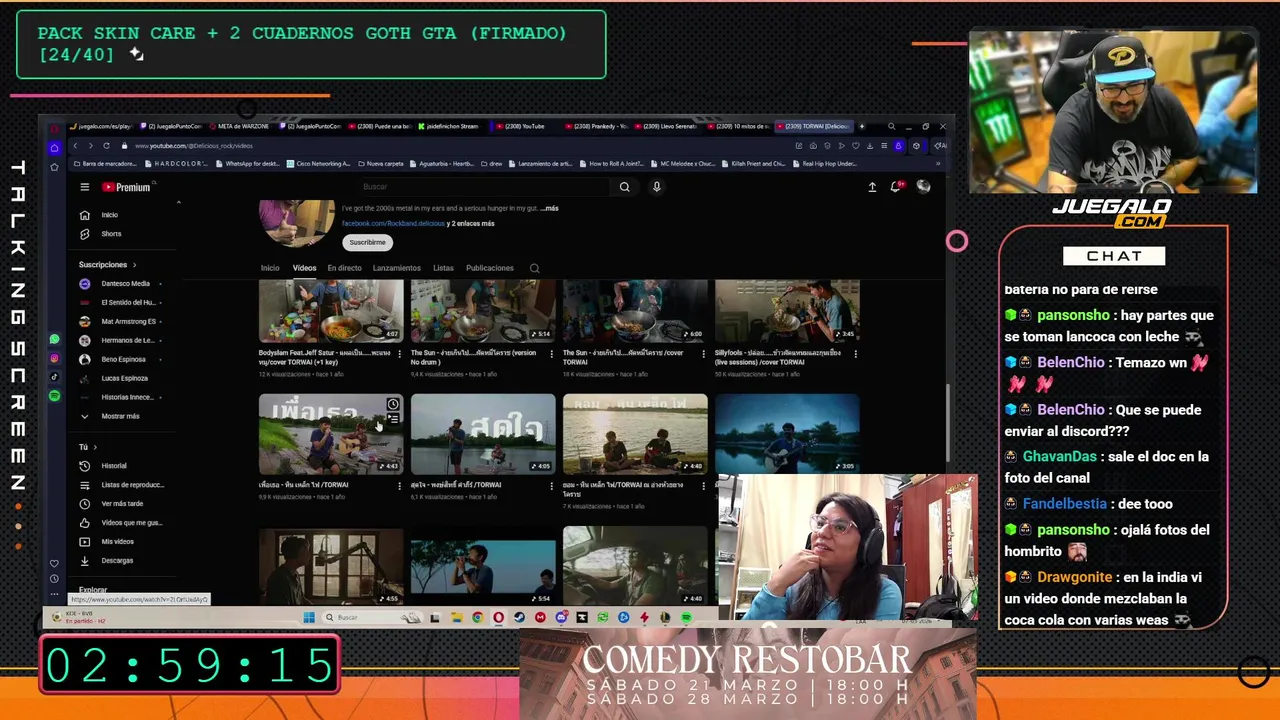Screen dimensions: 1280x720
Task: Click the browser forward arrow
Action: pos(90,146)
